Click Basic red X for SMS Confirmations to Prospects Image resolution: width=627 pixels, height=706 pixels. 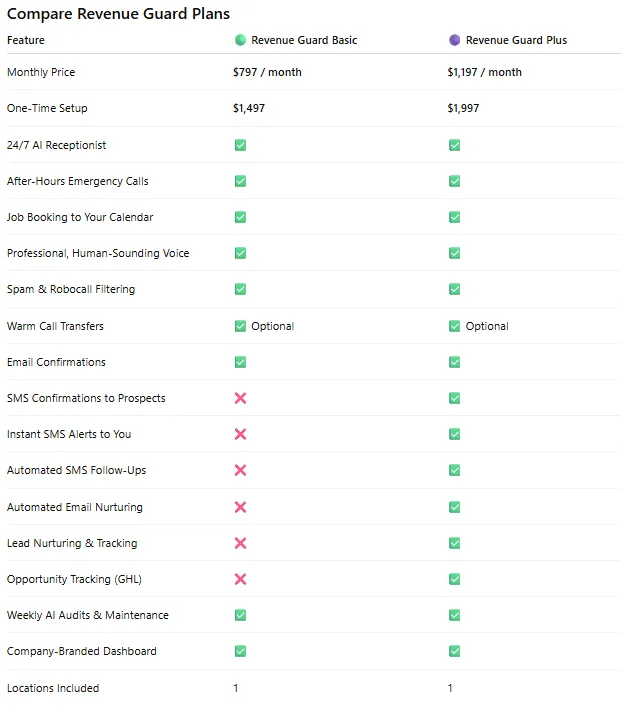coord(240,398)
